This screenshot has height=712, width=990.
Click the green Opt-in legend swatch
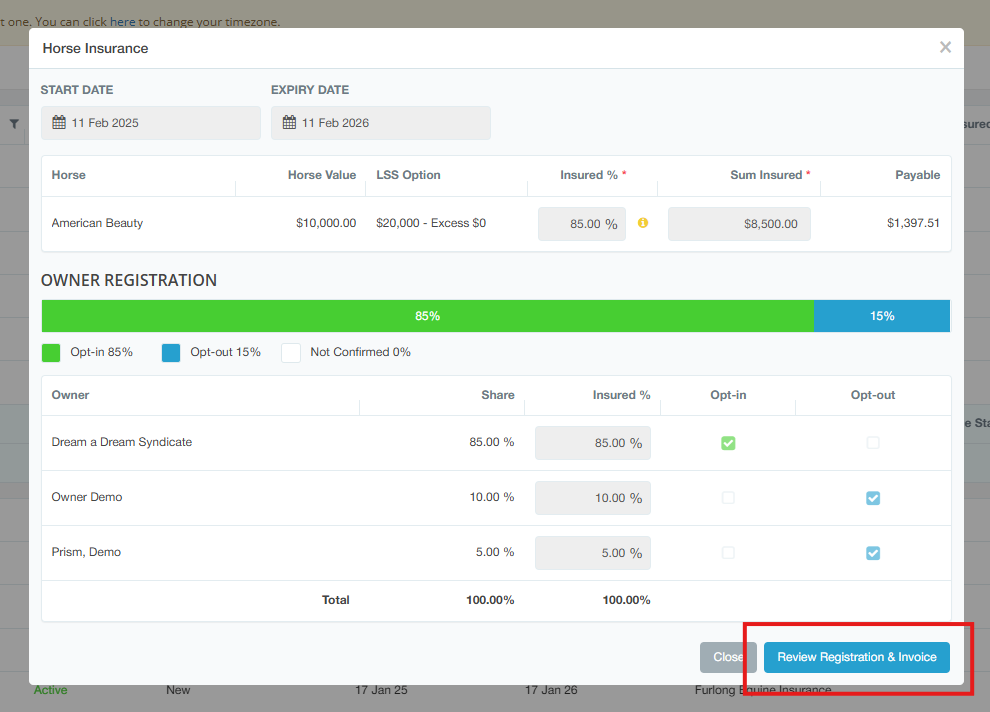coord(51,352)
